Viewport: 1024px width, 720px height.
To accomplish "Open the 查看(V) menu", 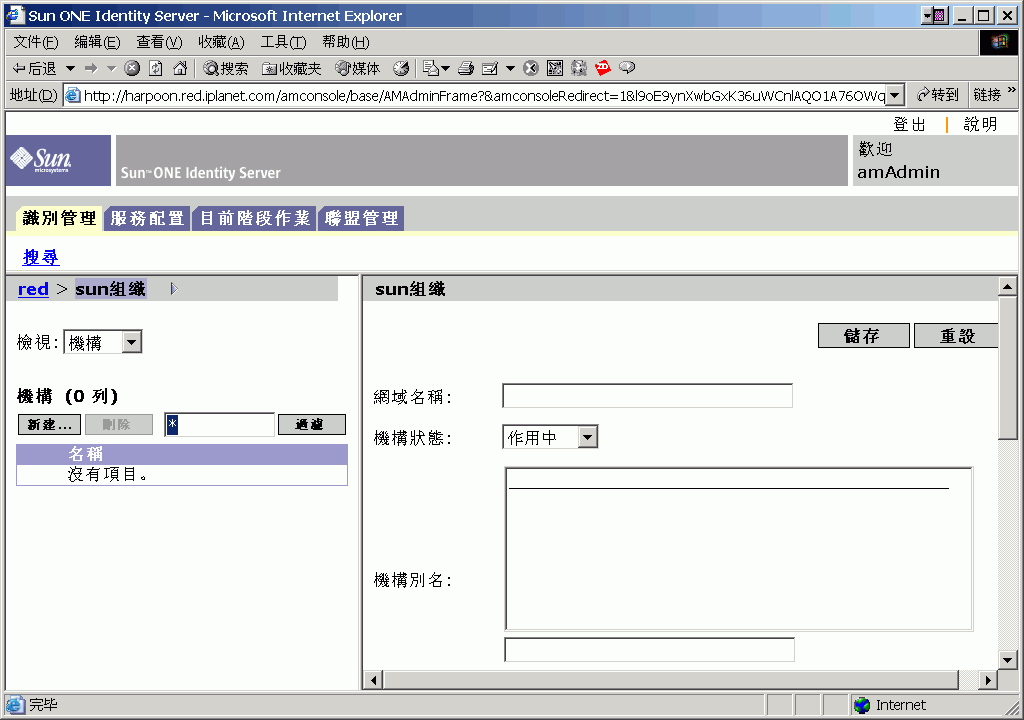I will [159, 42].
